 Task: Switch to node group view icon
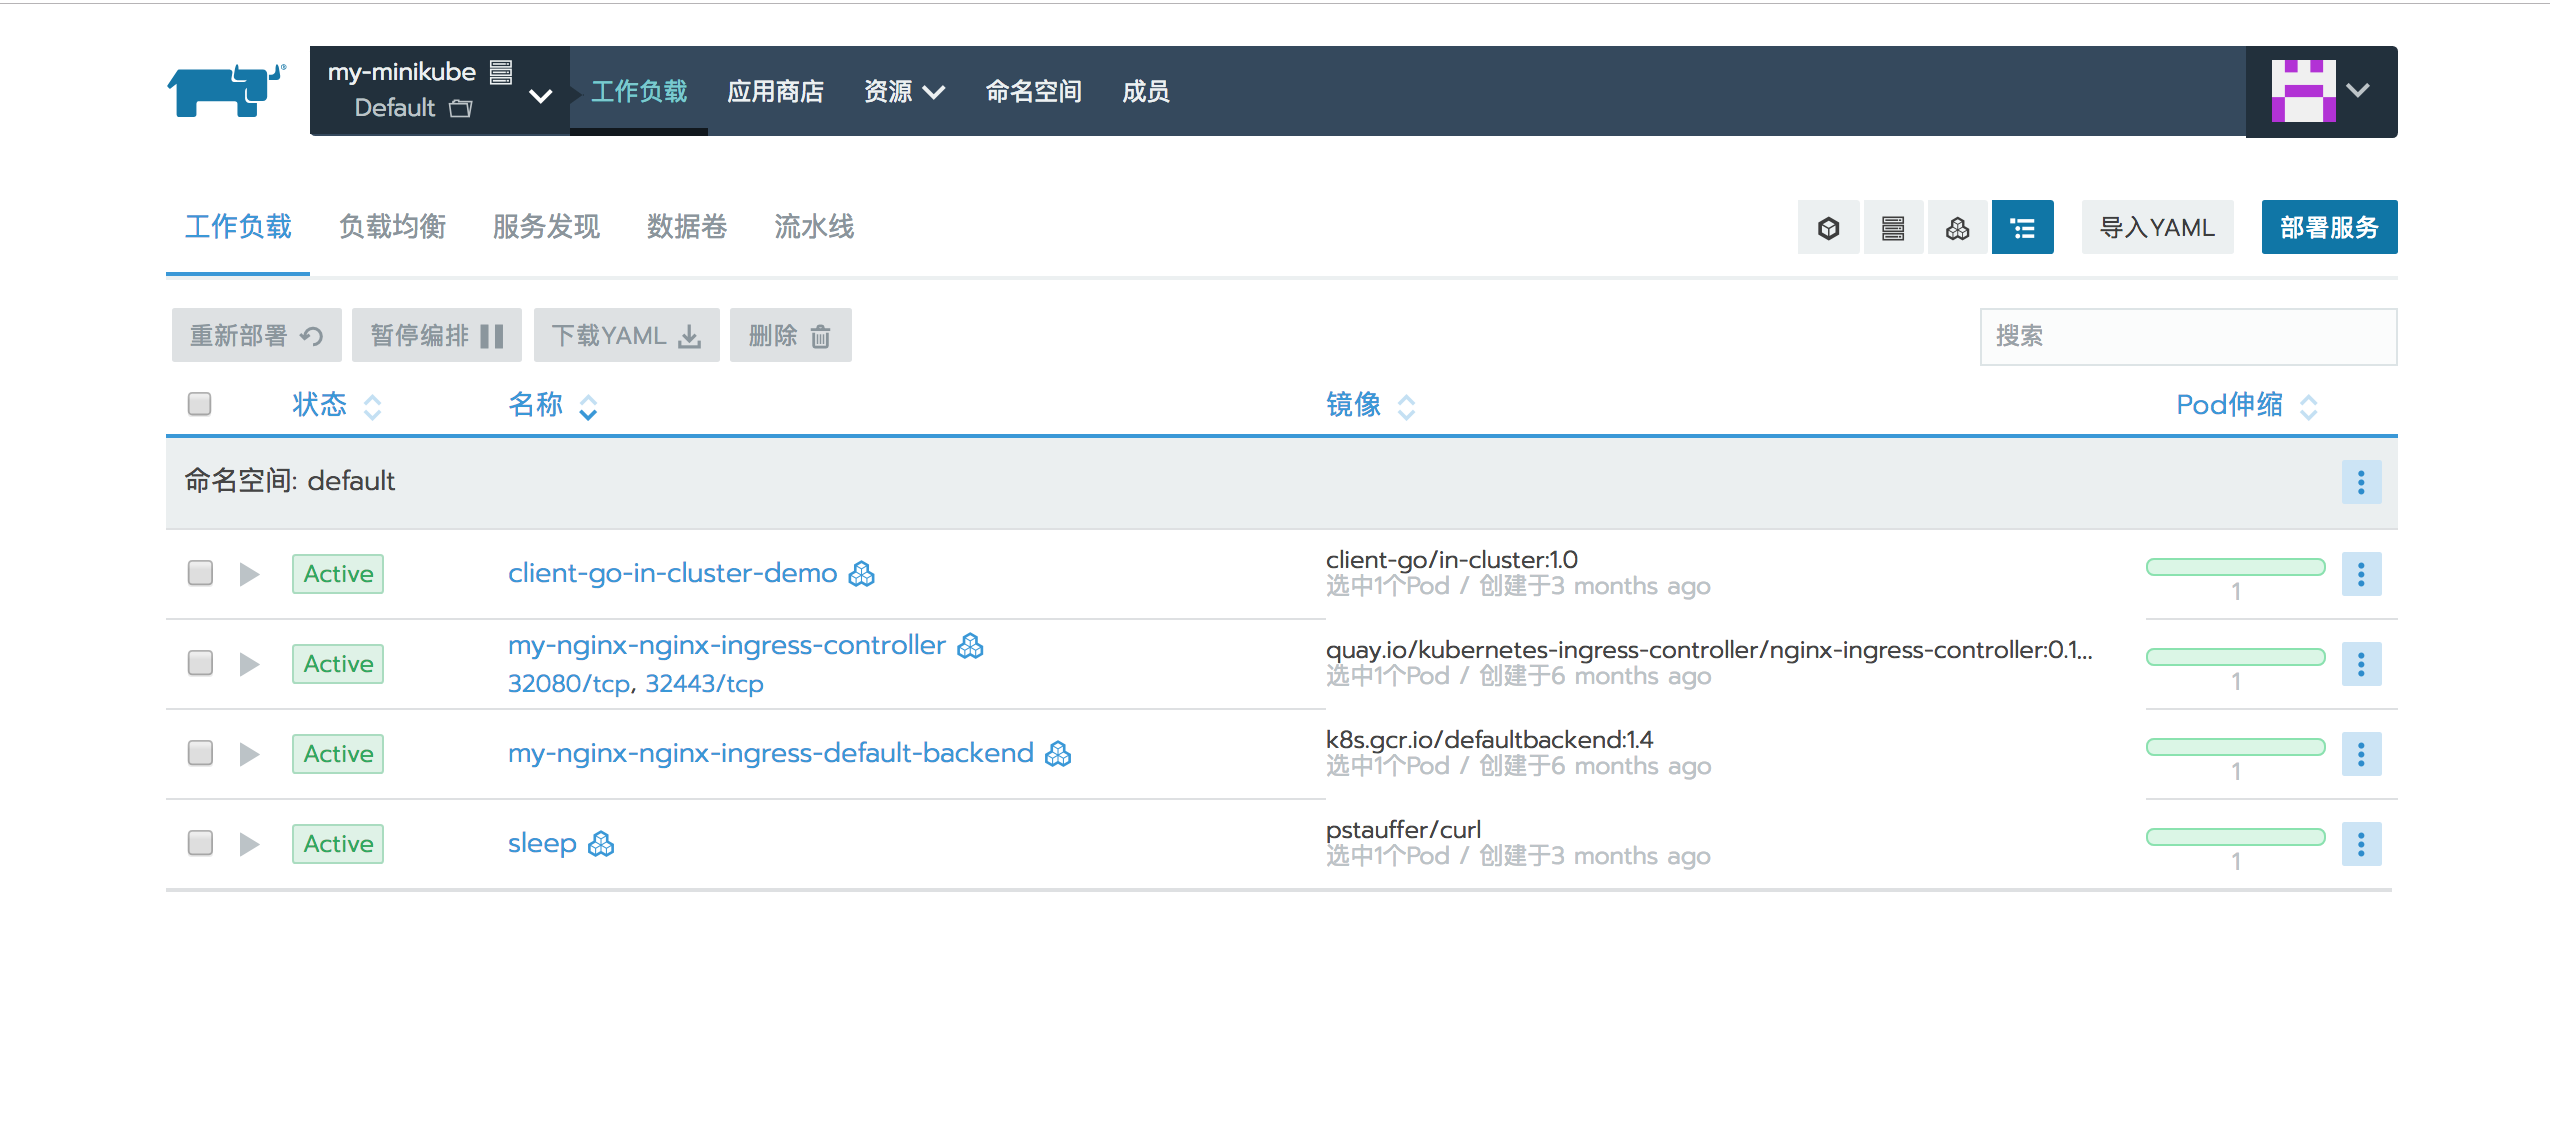coord(1892,228)
